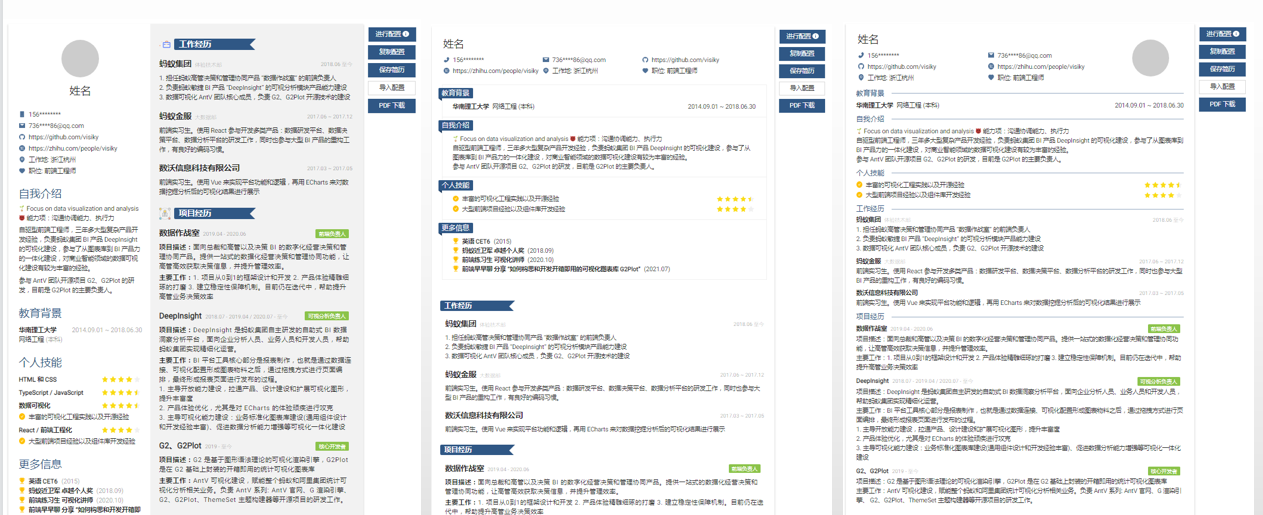Screen dimensions: 1263x515
Task: Click the star rating beside HTML 和 CSS skill
Action: point(120,380)
